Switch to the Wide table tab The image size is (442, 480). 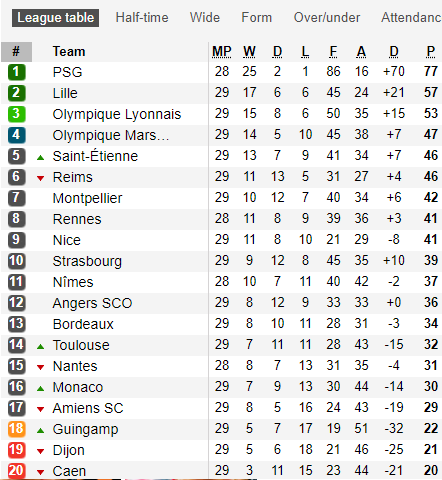click(205, 18)
